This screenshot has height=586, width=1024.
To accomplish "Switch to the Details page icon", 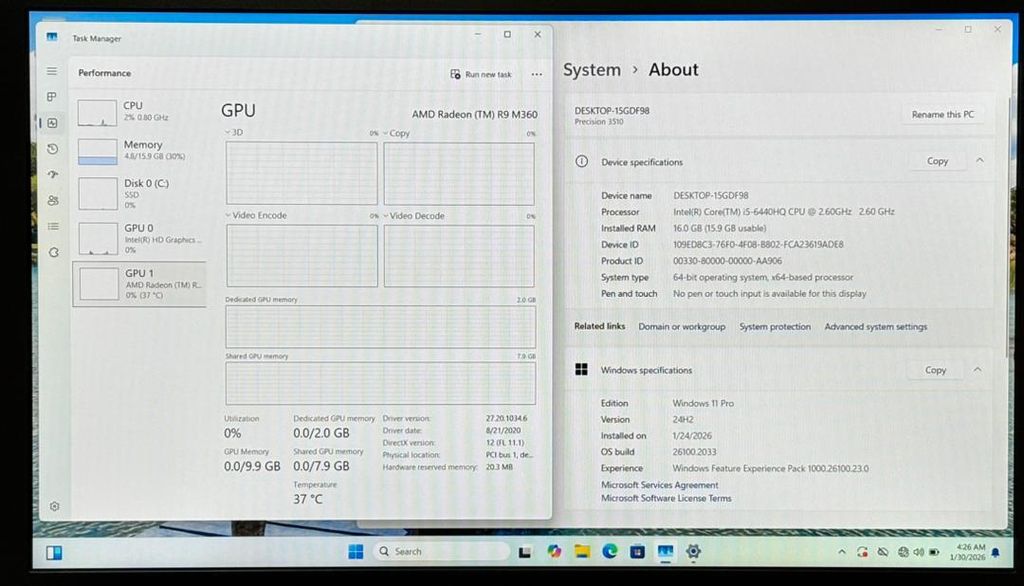I will [52, 226].
